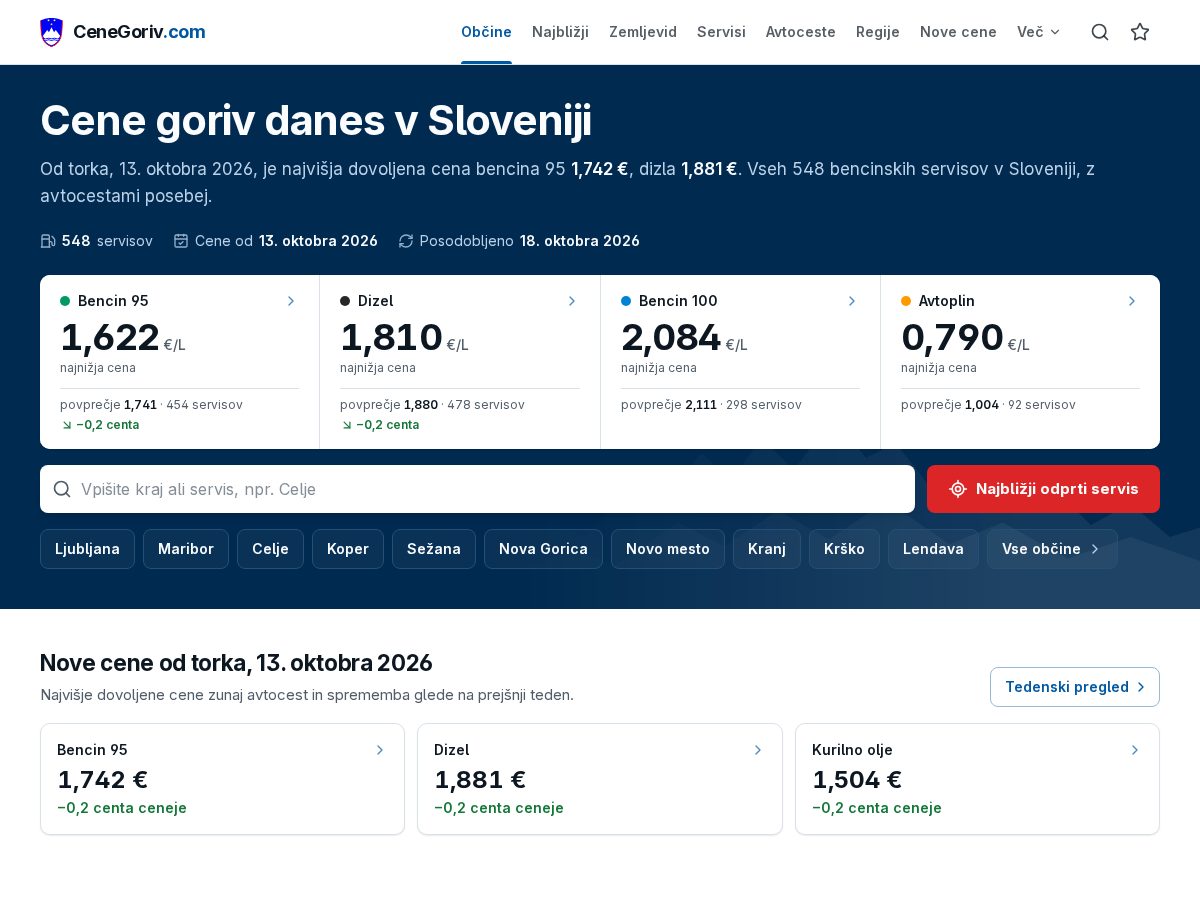Click the blue dot beside Bencin 100
Image resolution: width=1200 pixels, height=900 pixels.
click(626, 301)
